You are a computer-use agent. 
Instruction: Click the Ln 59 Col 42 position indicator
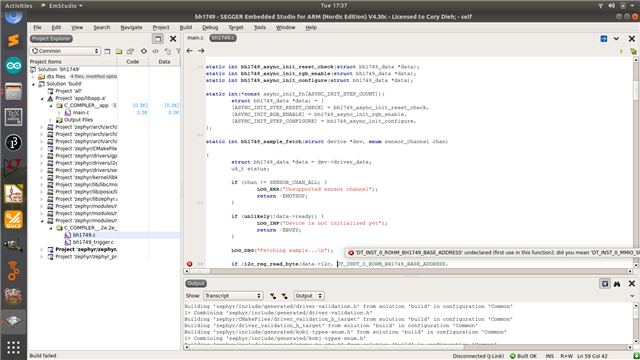(x=592, y=356)
